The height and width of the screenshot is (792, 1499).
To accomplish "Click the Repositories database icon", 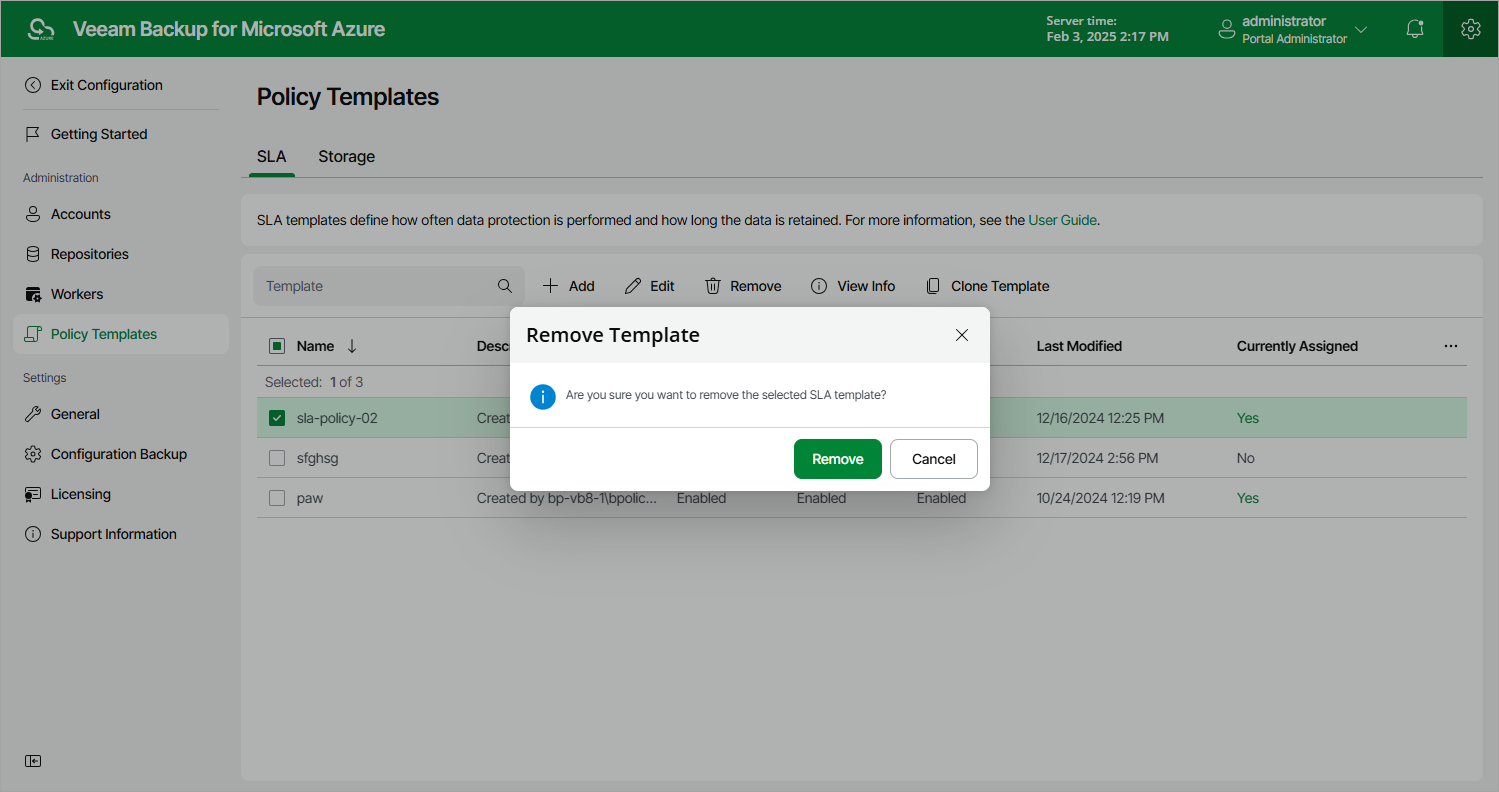I will coord(33,254).
